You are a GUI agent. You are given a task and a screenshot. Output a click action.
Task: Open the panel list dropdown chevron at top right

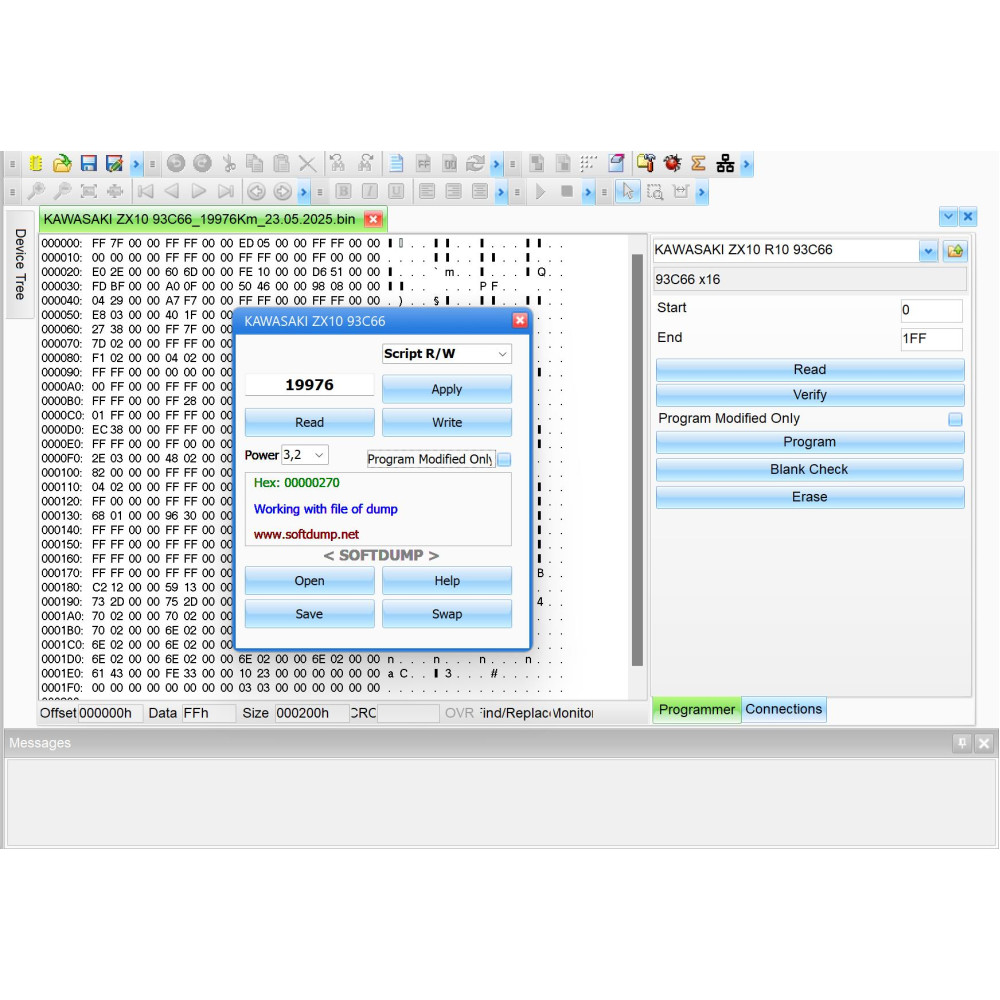pos(948,217)
